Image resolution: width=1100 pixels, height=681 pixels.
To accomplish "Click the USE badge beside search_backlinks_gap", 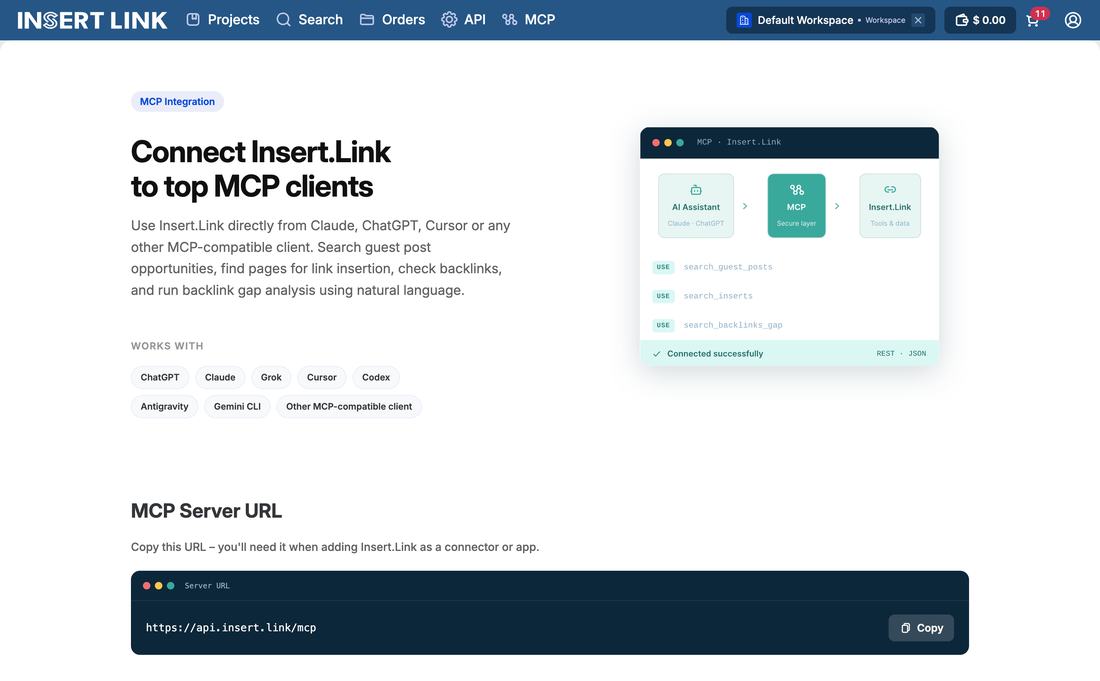I will [x=663, y=325].
